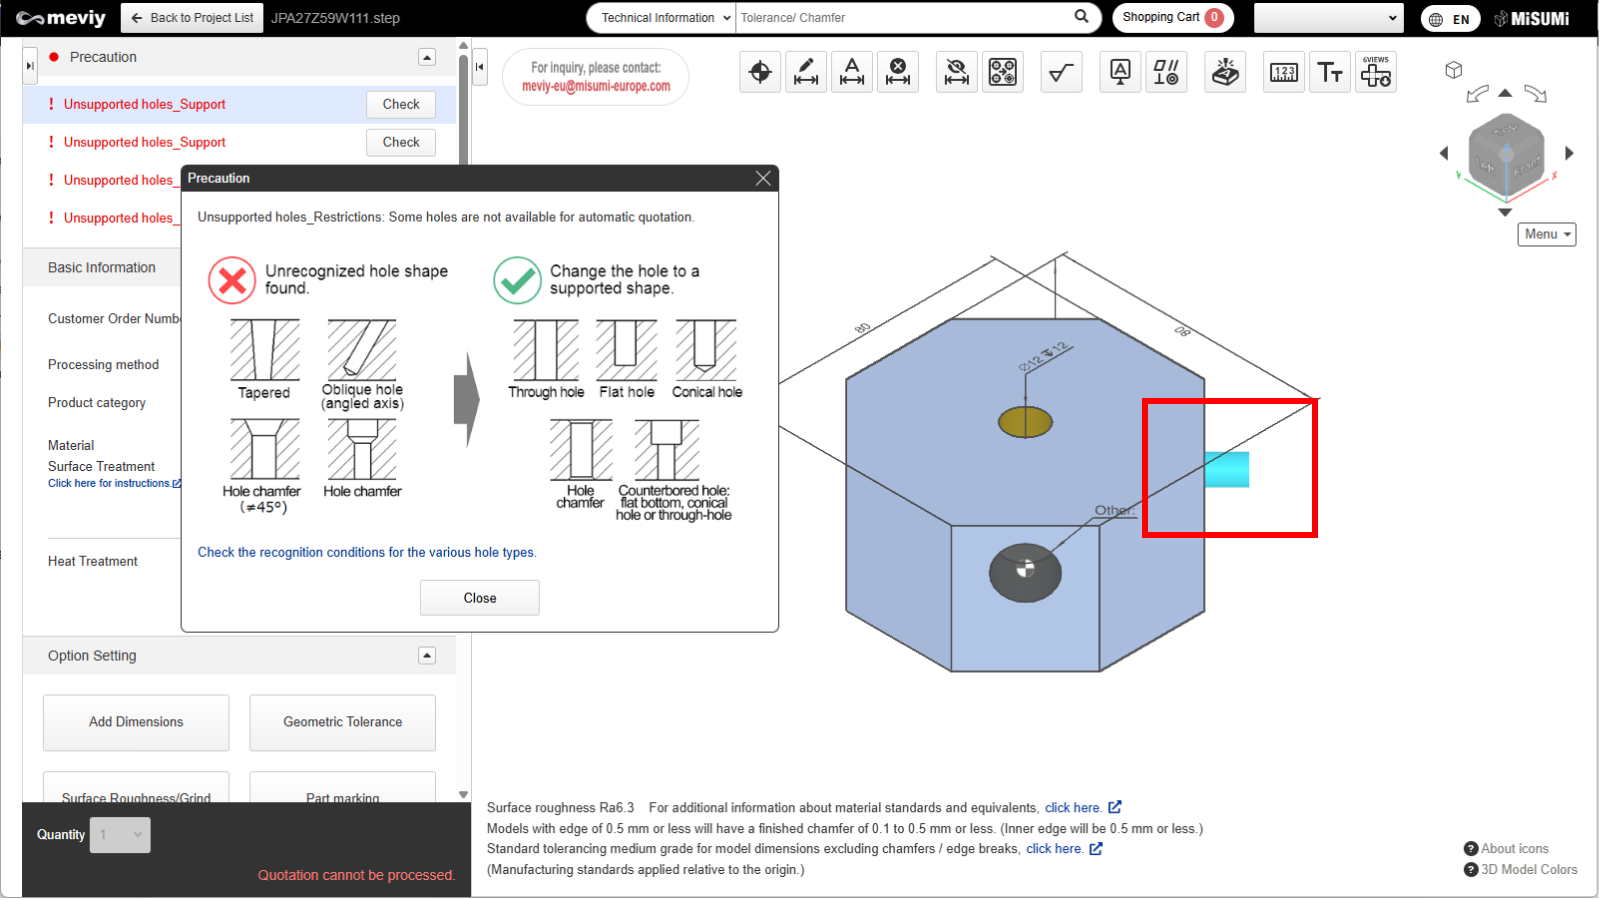The height and width of the screenshot is (900, 1600).
Task: Rotate the view cube to the right
Action: pyautogui.click(x=1569, y=153)
